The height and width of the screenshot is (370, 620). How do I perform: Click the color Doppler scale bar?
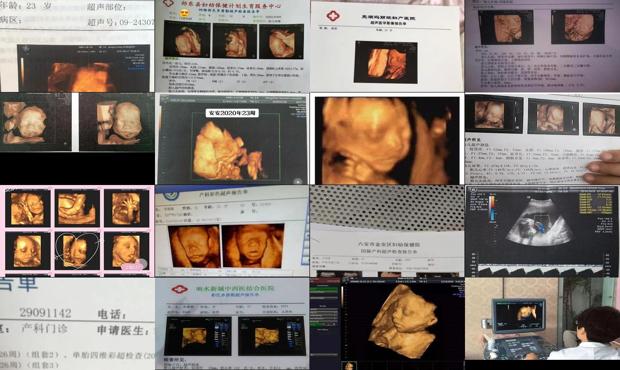coord(492,207)
